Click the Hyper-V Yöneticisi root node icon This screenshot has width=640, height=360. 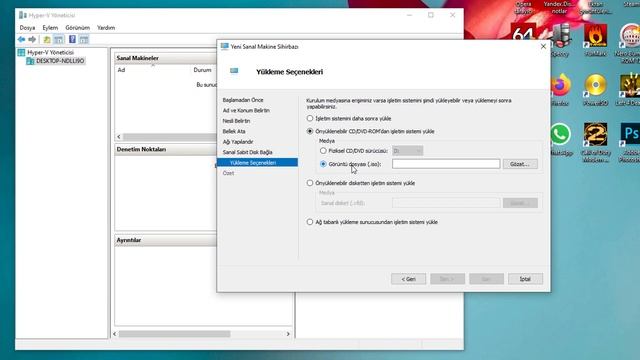click(21, 52)
